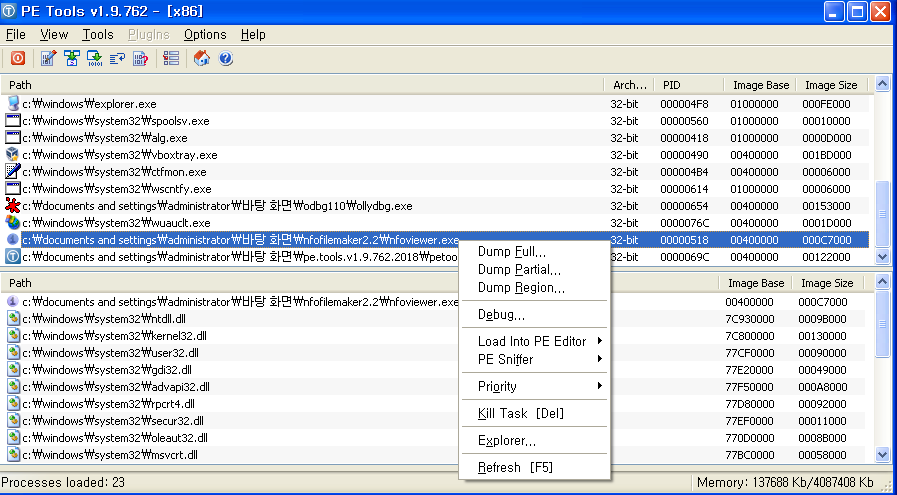Open the Options menu

coord(205,34)
